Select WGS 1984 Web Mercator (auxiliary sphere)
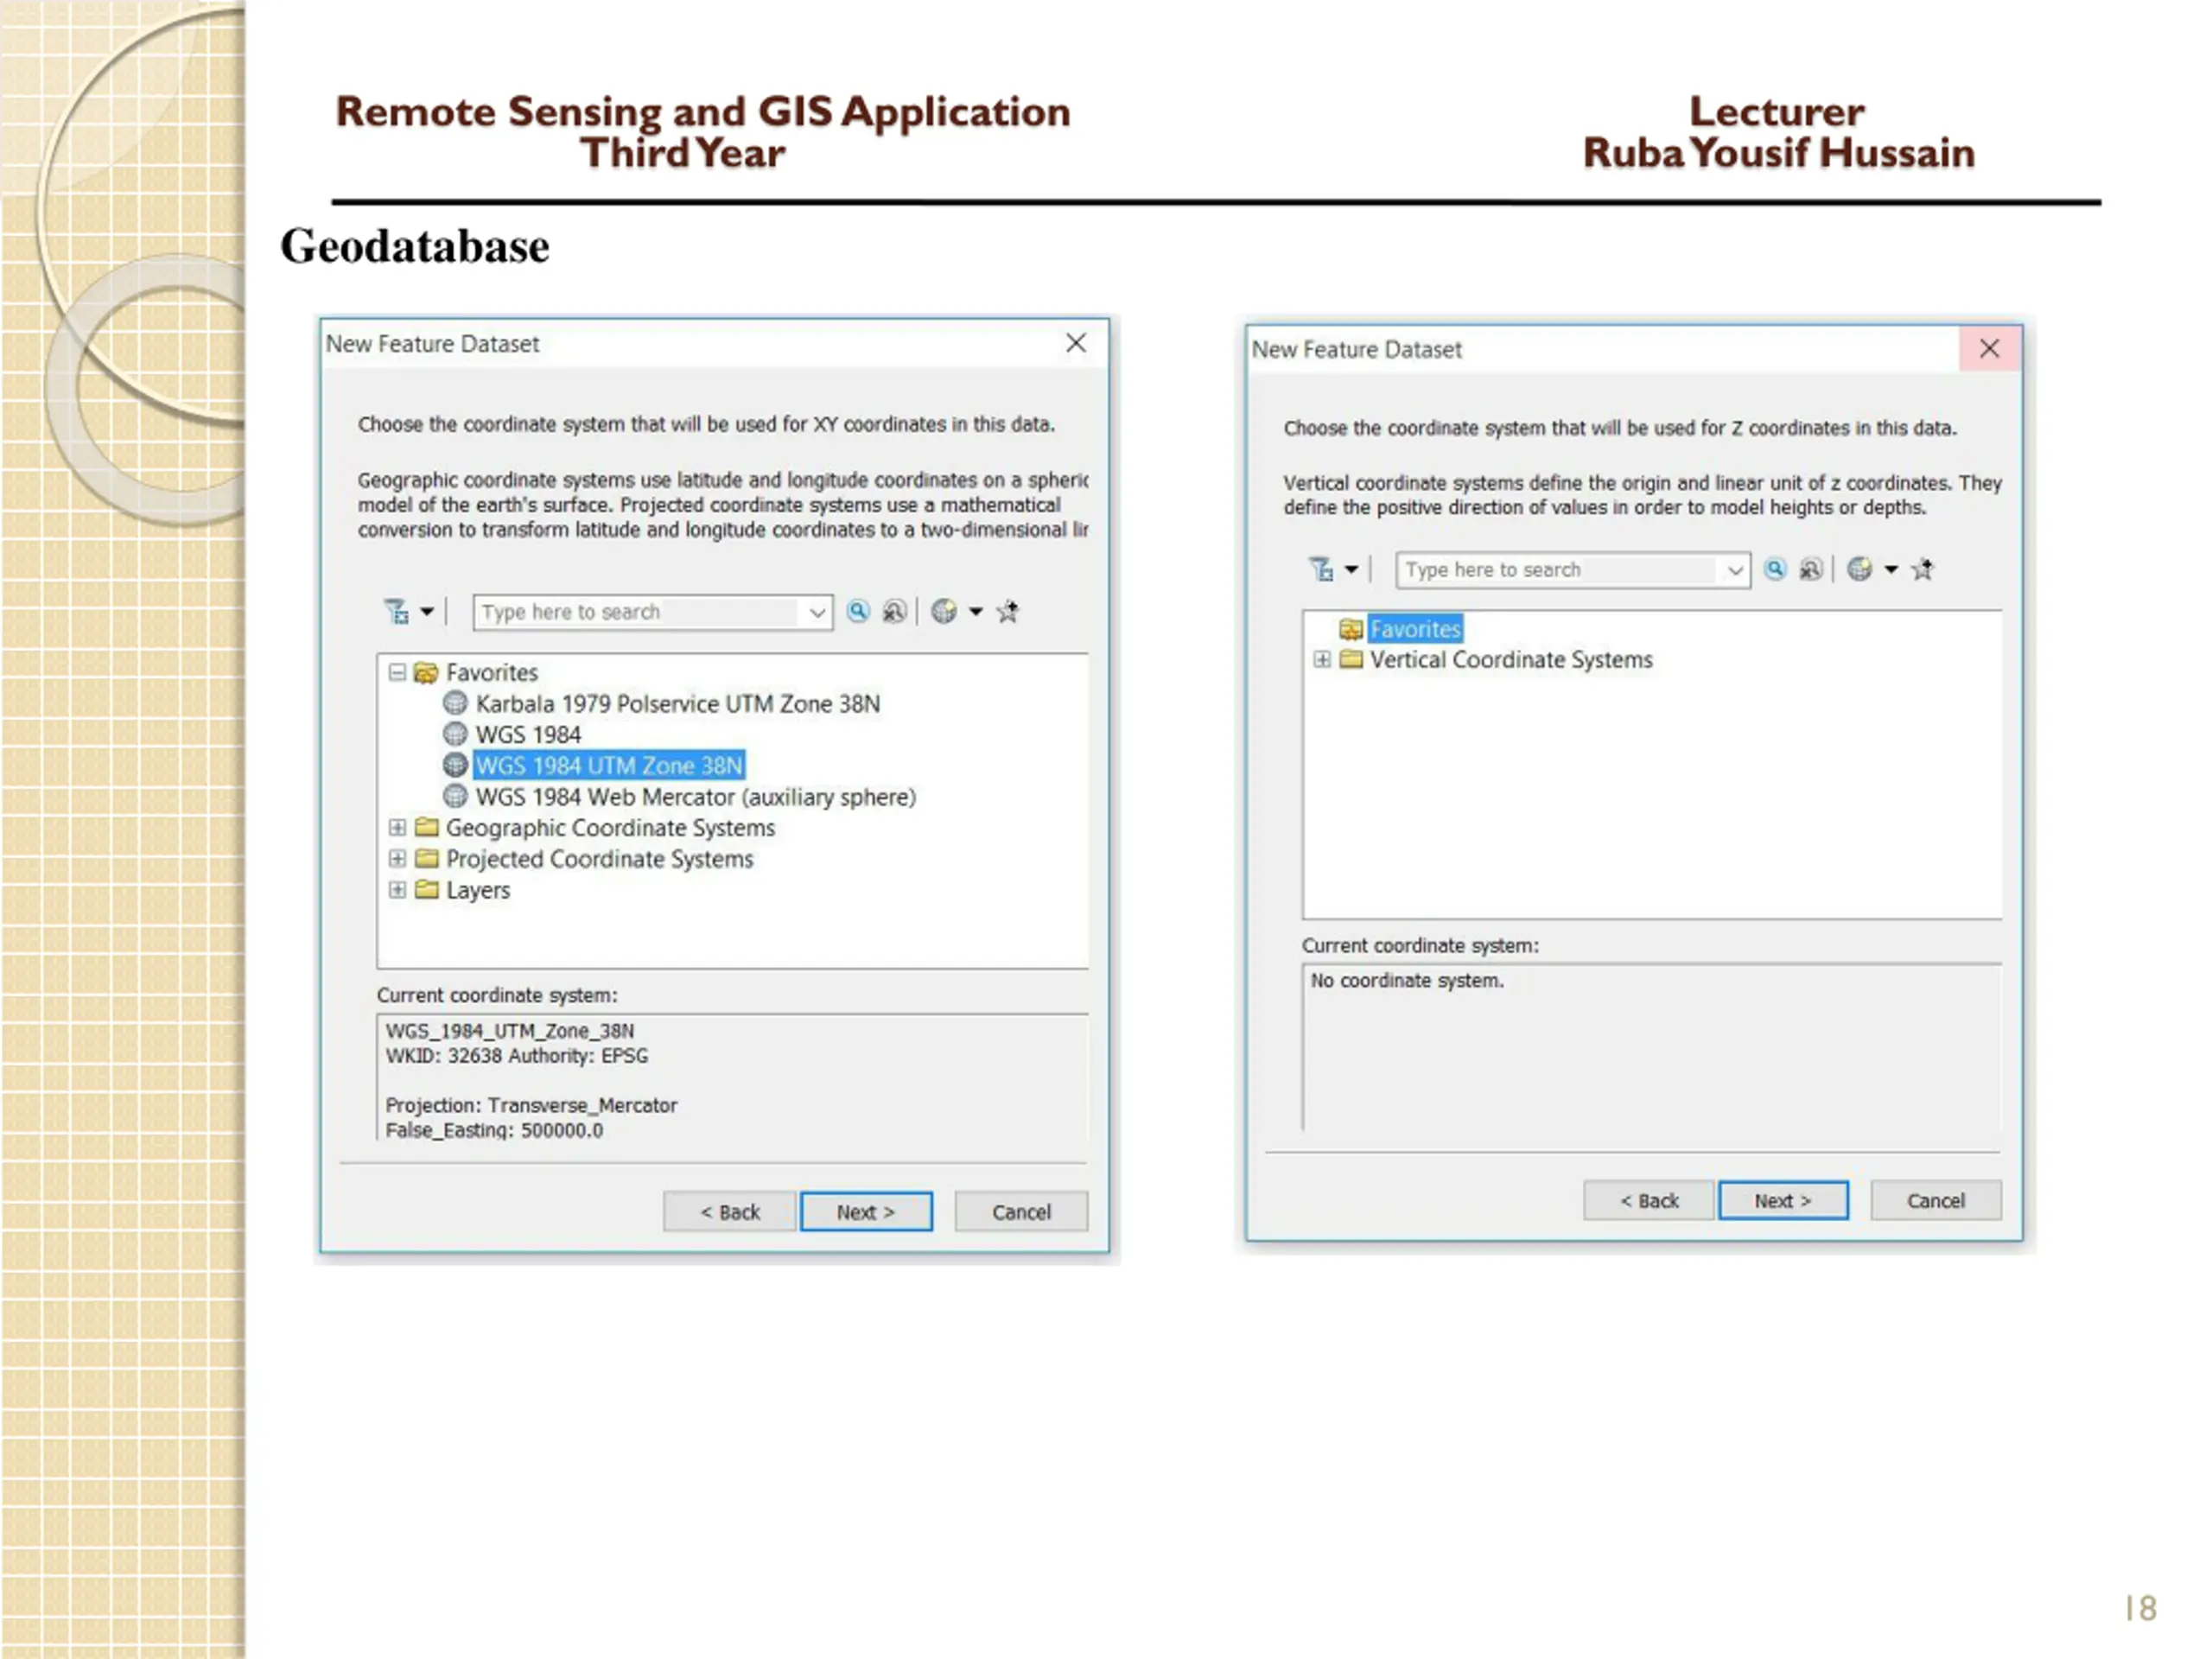Viewport: 2212px width, 1659px height. point(695,797)
